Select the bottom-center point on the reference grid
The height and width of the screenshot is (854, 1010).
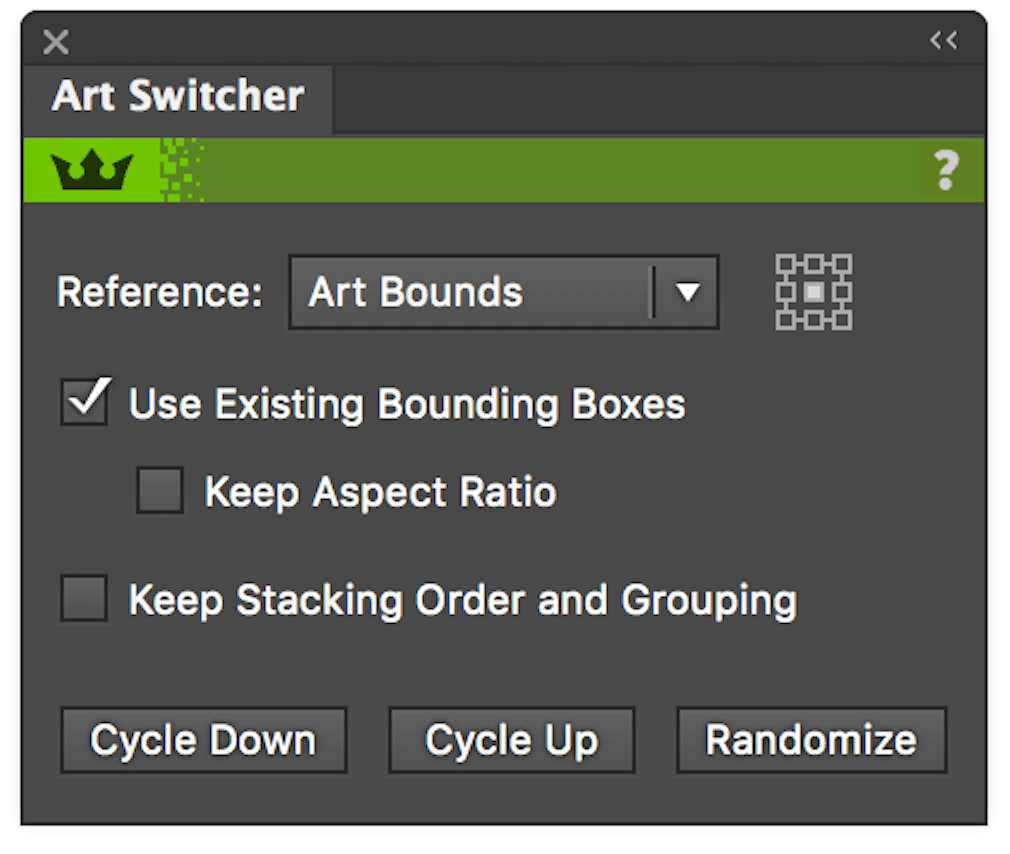click(812, 322)
